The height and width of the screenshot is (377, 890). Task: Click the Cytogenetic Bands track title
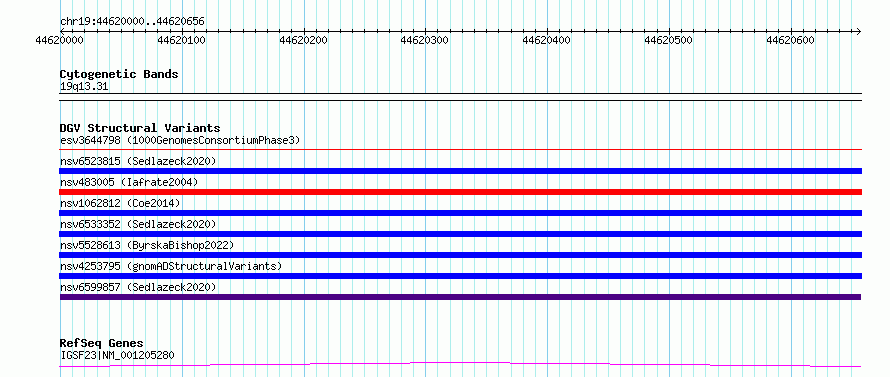pyautogui.click(x=119, y=74)
